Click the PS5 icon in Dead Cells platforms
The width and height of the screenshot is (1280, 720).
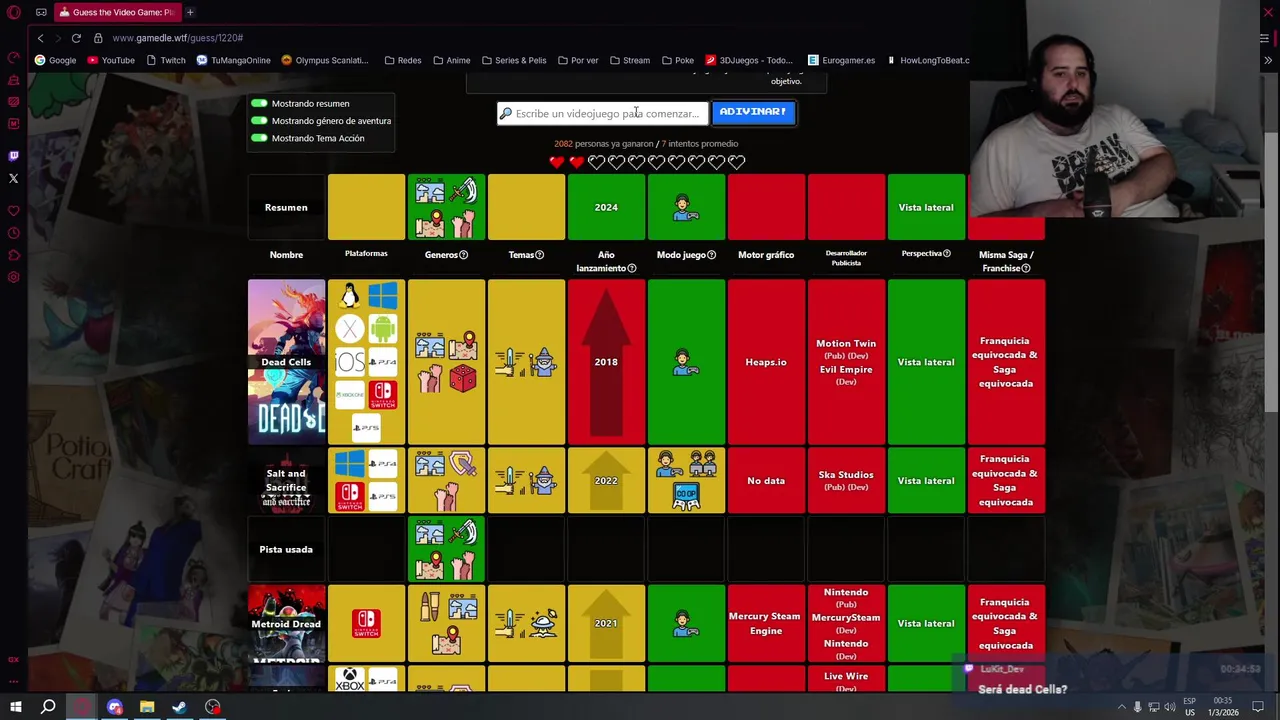pos(366,428)
